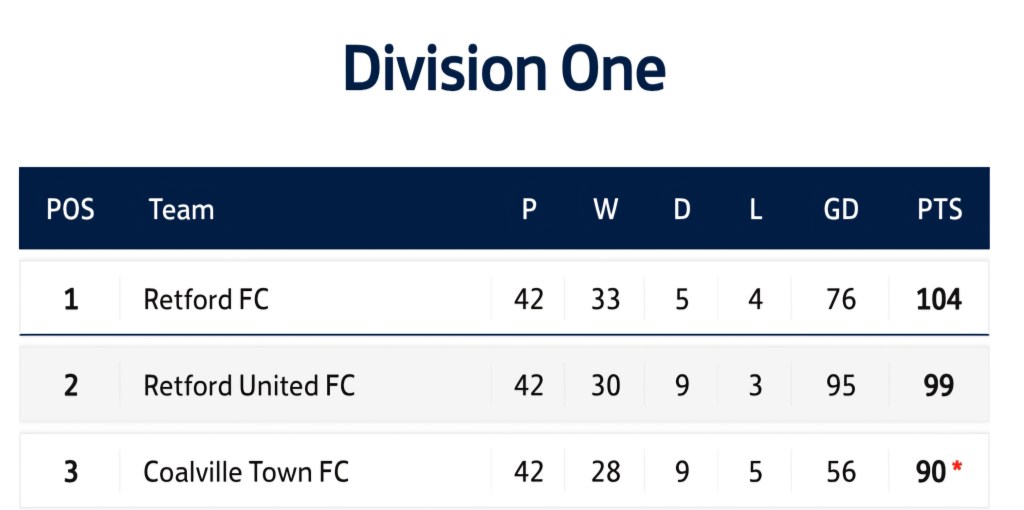
Task: Click the PTS column header
Action: pos(939,210)
